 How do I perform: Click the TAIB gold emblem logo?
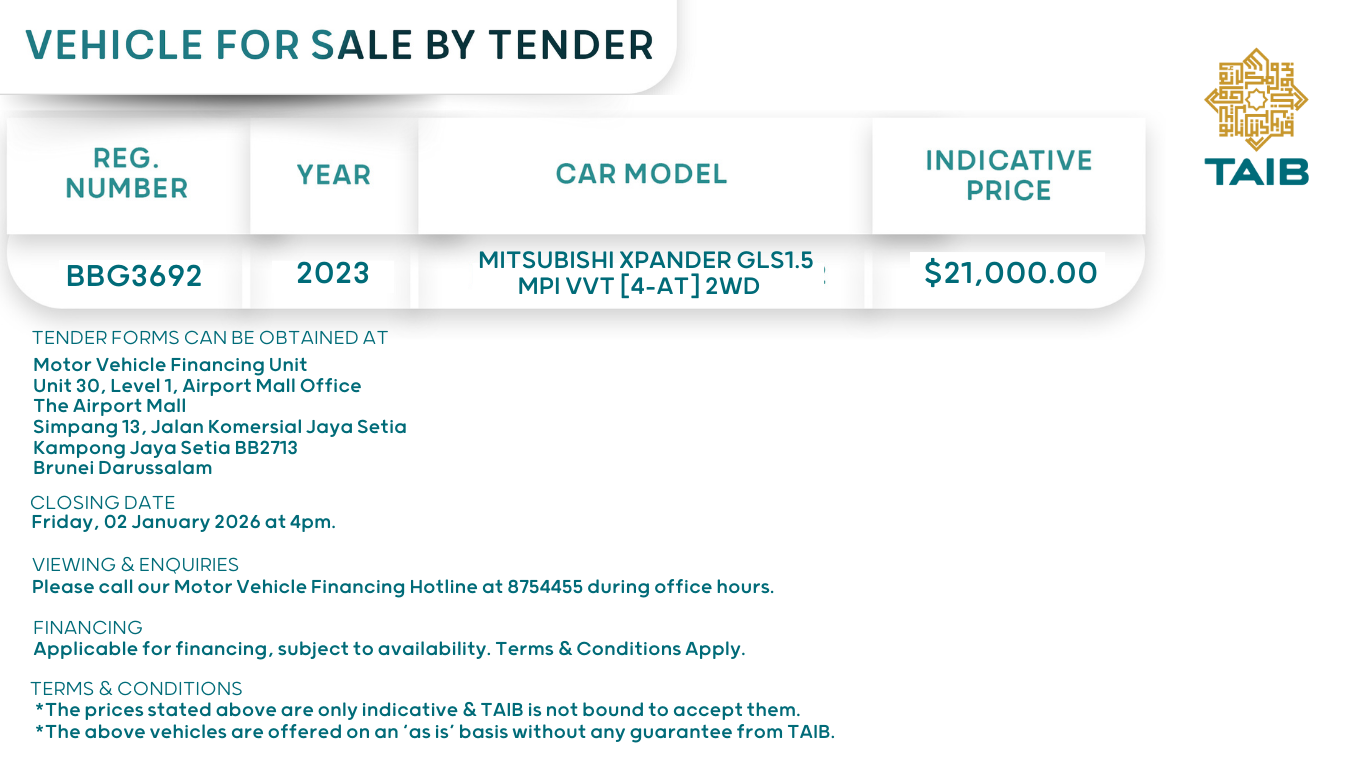[1256, 98]
